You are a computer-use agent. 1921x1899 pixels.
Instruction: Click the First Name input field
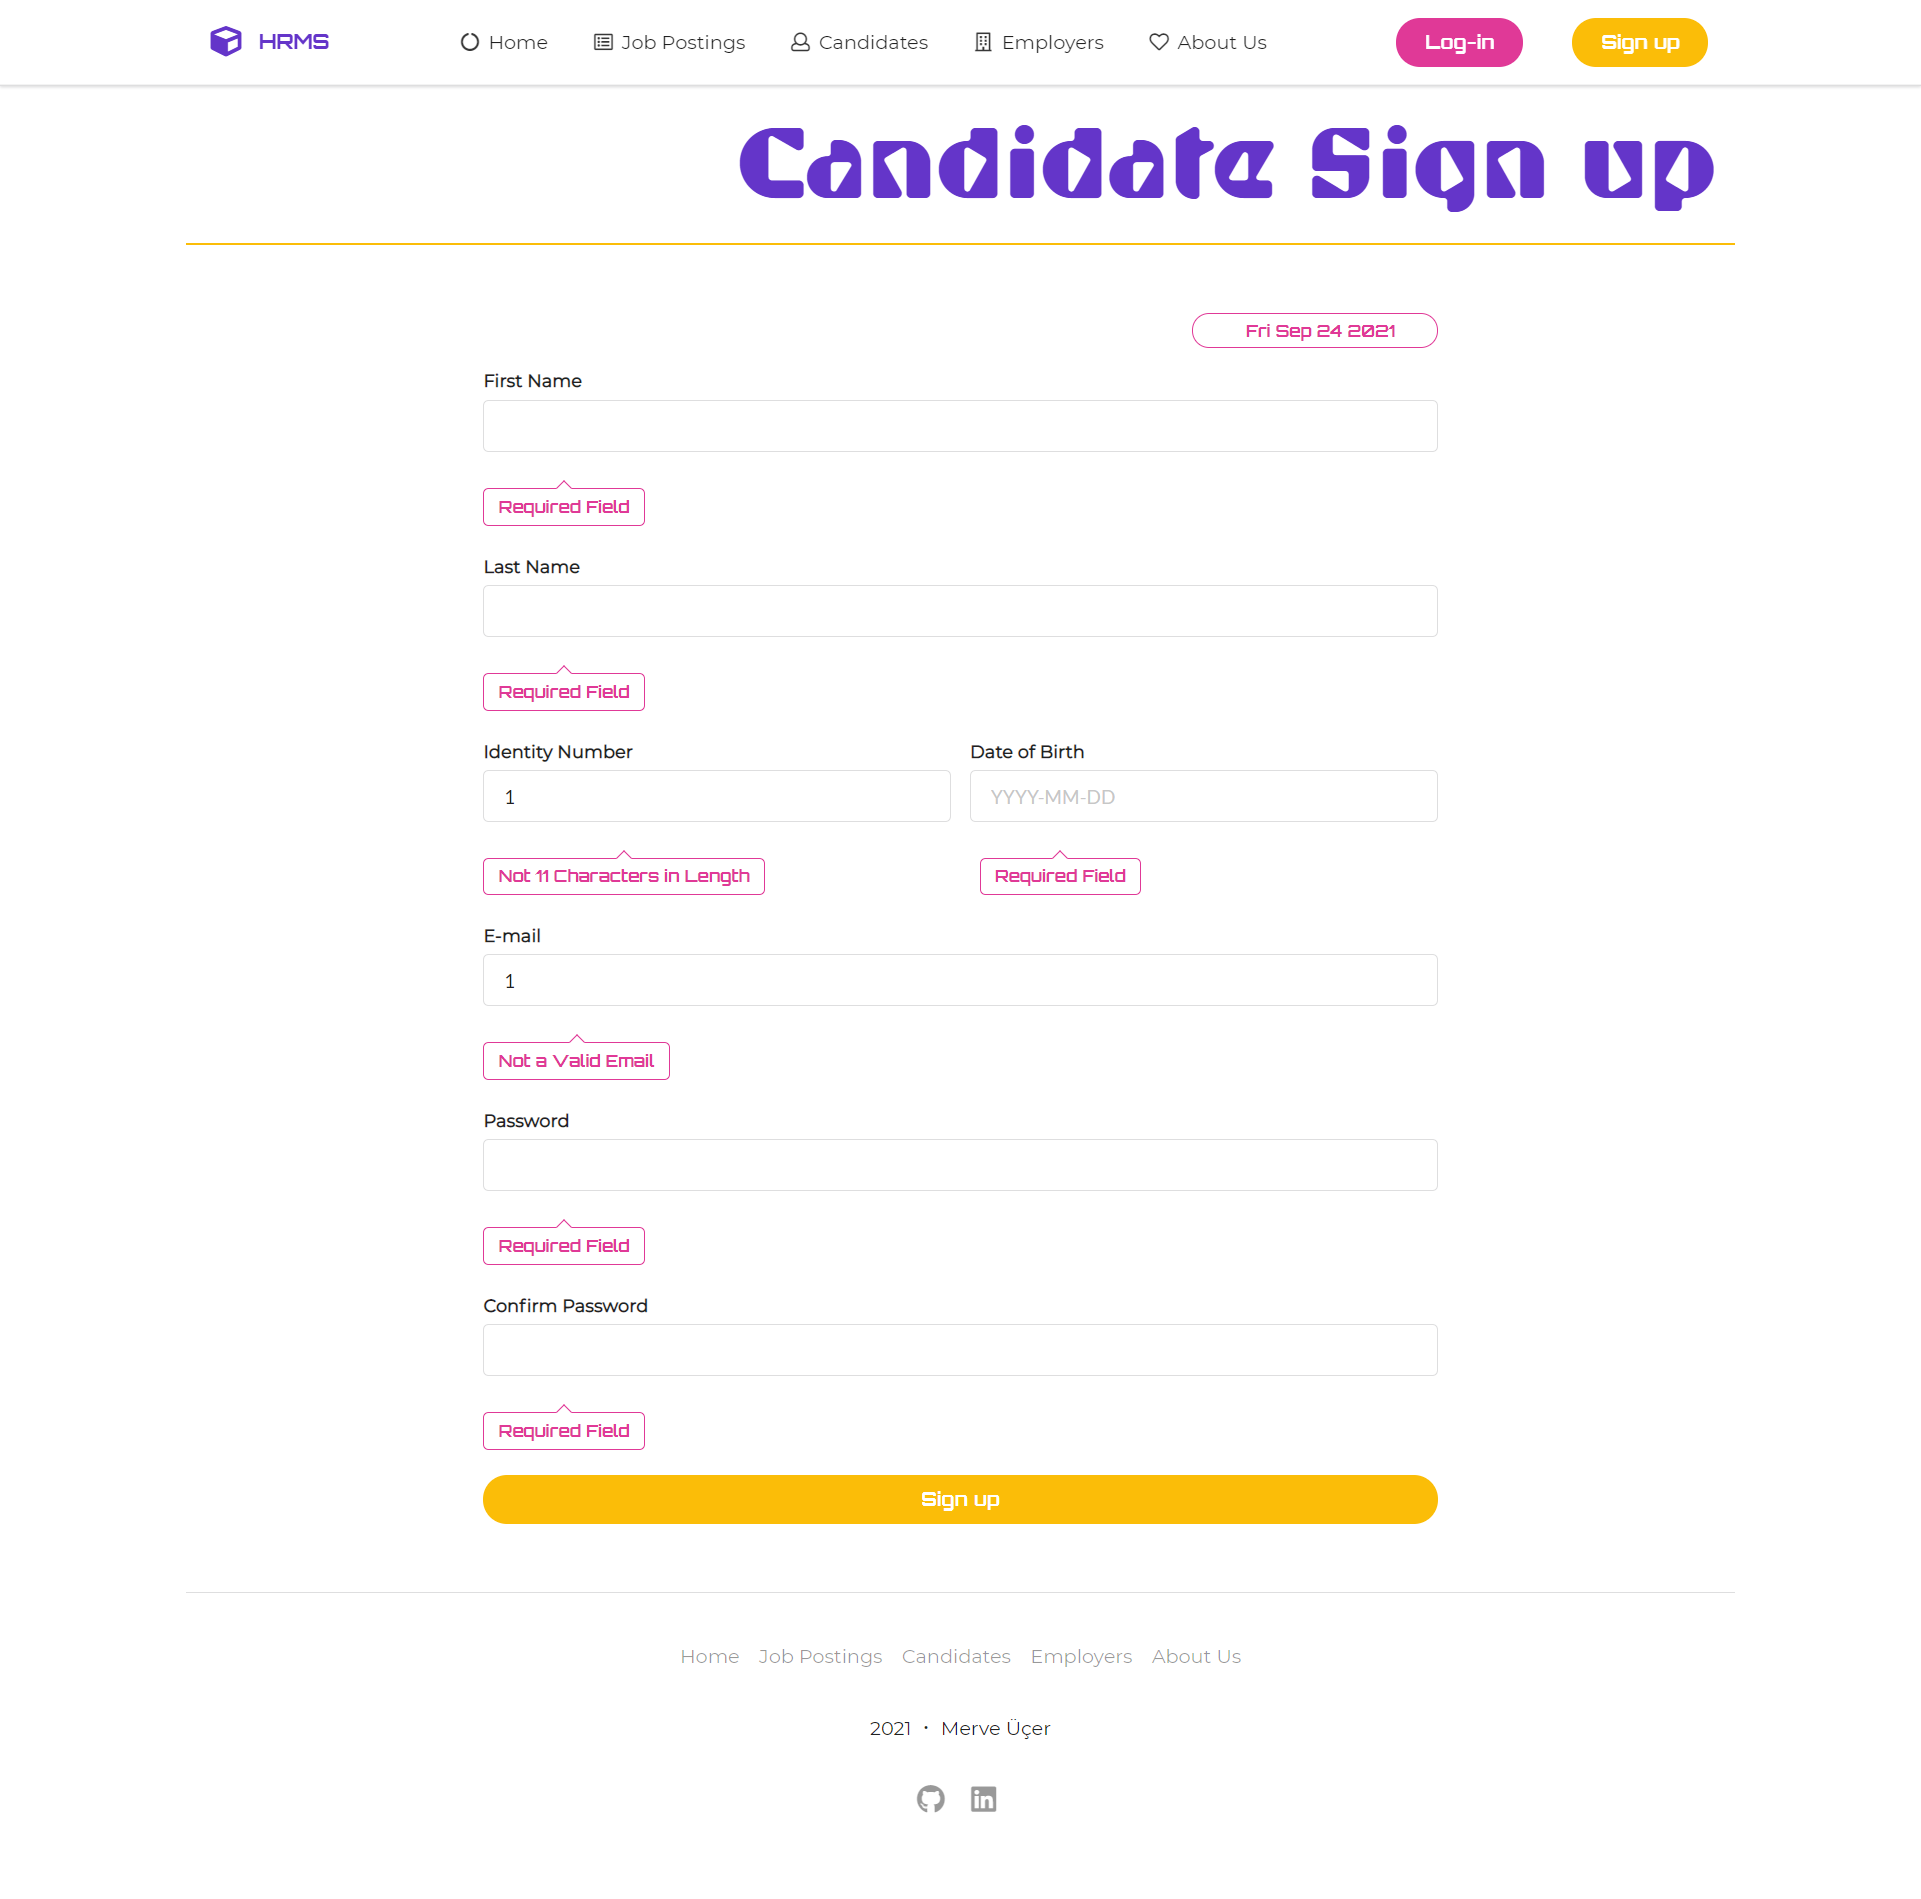pos(960,424)
